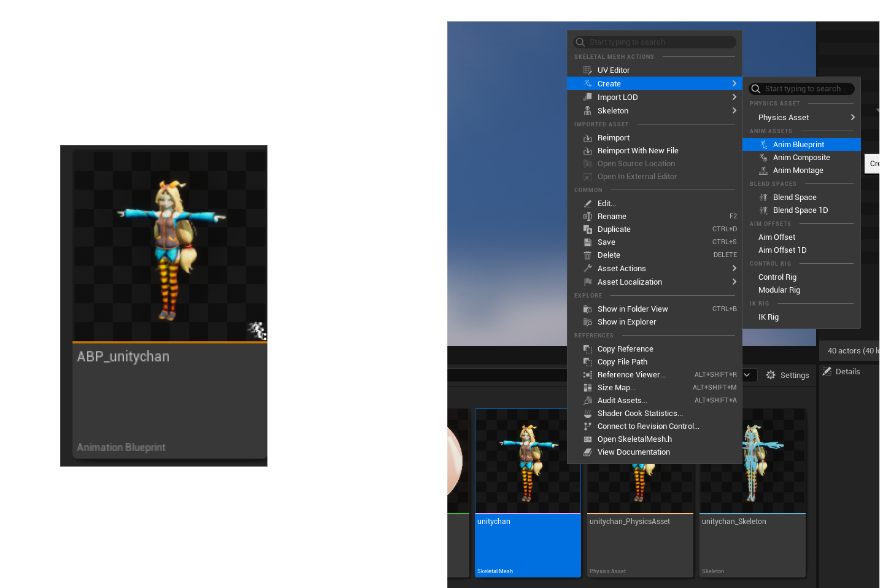Click the Asset Localization flag icon
Viewport: 886px width, 588px height.
point(587,282)
